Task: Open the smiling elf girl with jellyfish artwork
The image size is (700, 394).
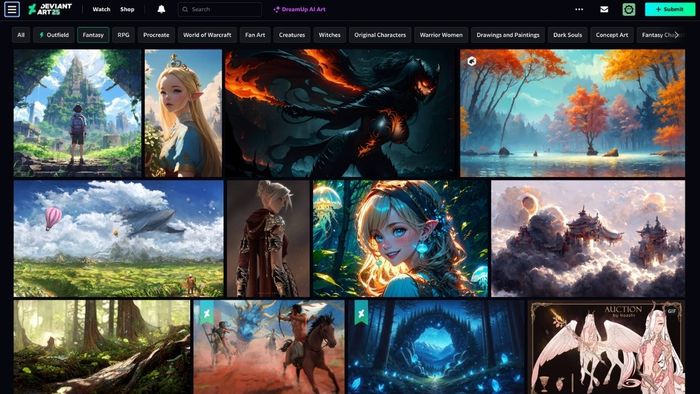Action: pos(400,238)
